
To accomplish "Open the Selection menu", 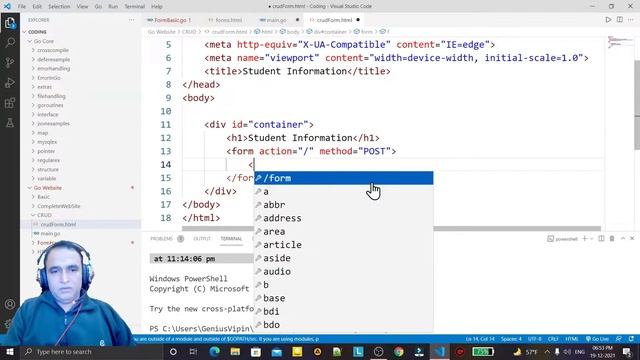I will point(59,6).
